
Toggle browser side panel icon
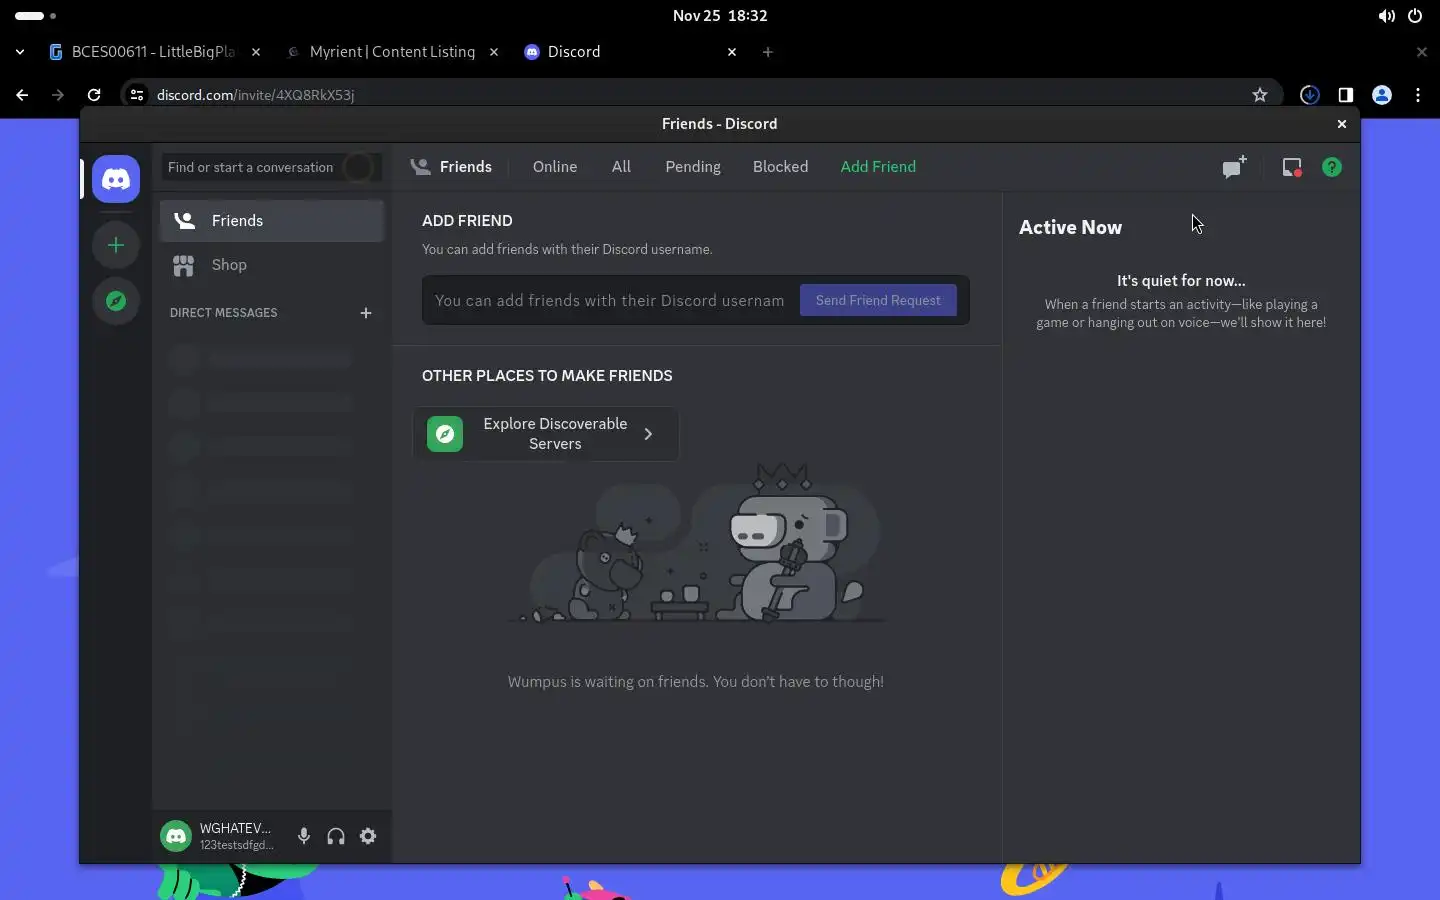click(1346, 95)
